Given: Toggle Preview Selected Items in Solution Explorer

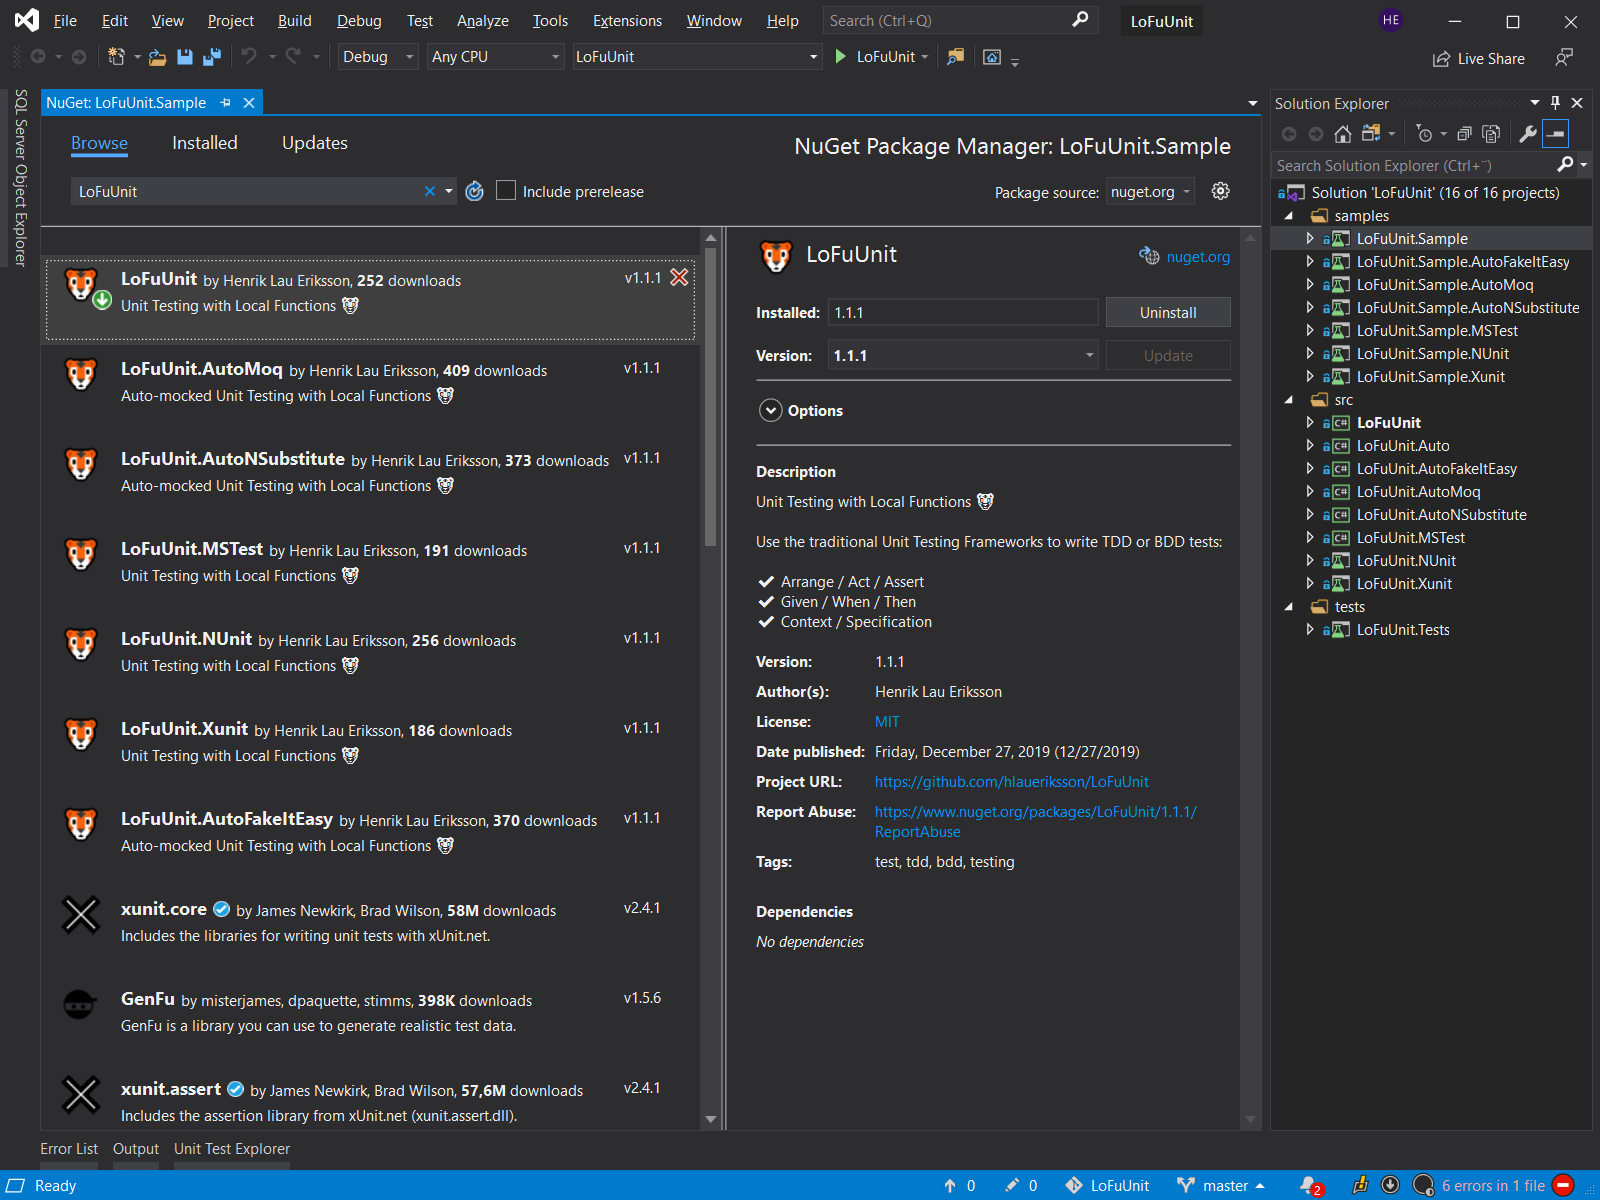Looking at the screenshot, I should (x=1555, y=134).
